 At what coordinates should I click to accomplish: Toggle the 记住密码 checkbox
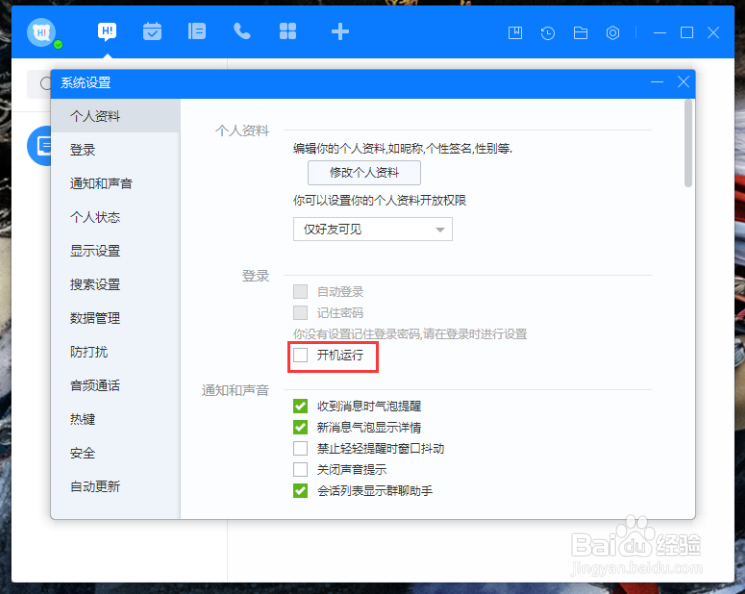(x=300, y=313)
